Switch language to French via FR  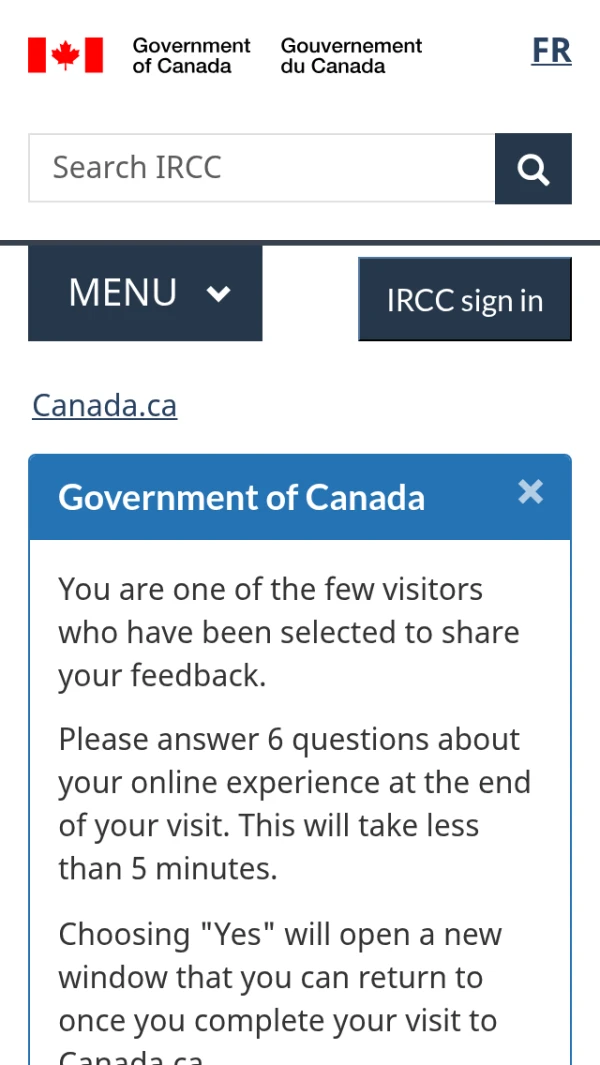(x=551, y=50)
